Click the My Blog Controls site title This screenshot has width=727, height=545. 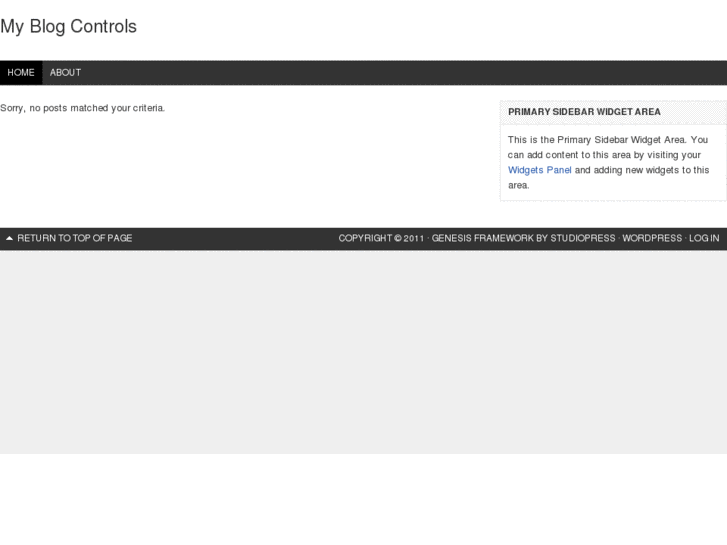tap(68, 27)
